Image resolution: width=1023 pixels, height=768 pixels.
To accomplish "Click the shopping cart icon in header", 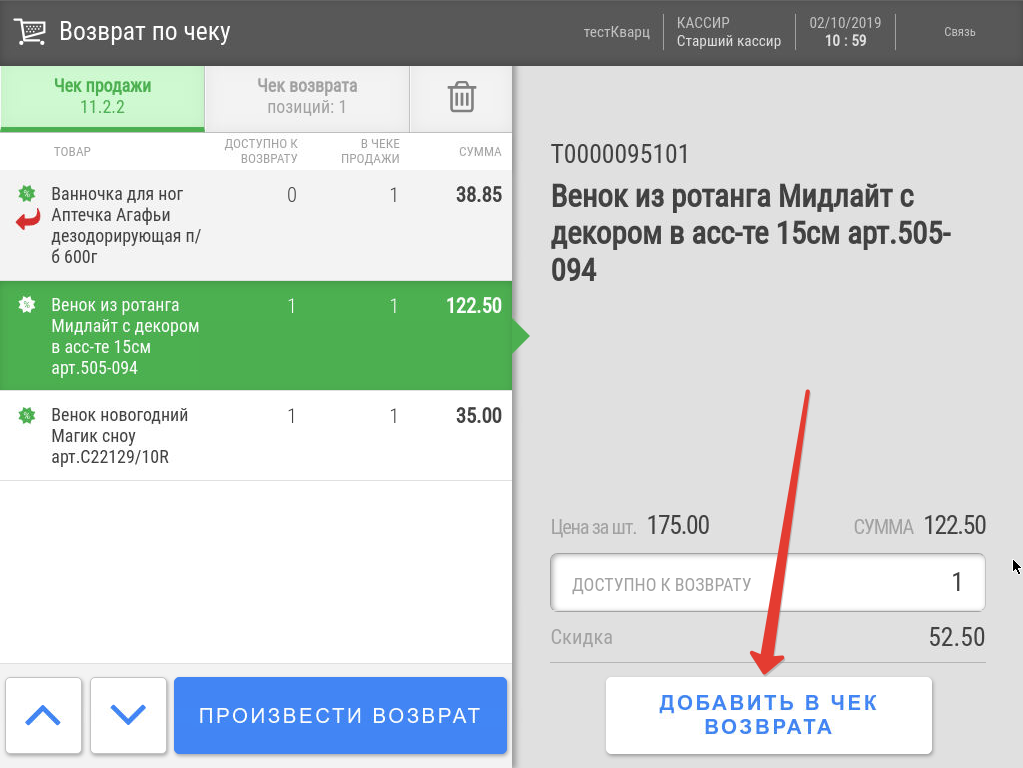I will pyautogui.click(x=30, y=32).
